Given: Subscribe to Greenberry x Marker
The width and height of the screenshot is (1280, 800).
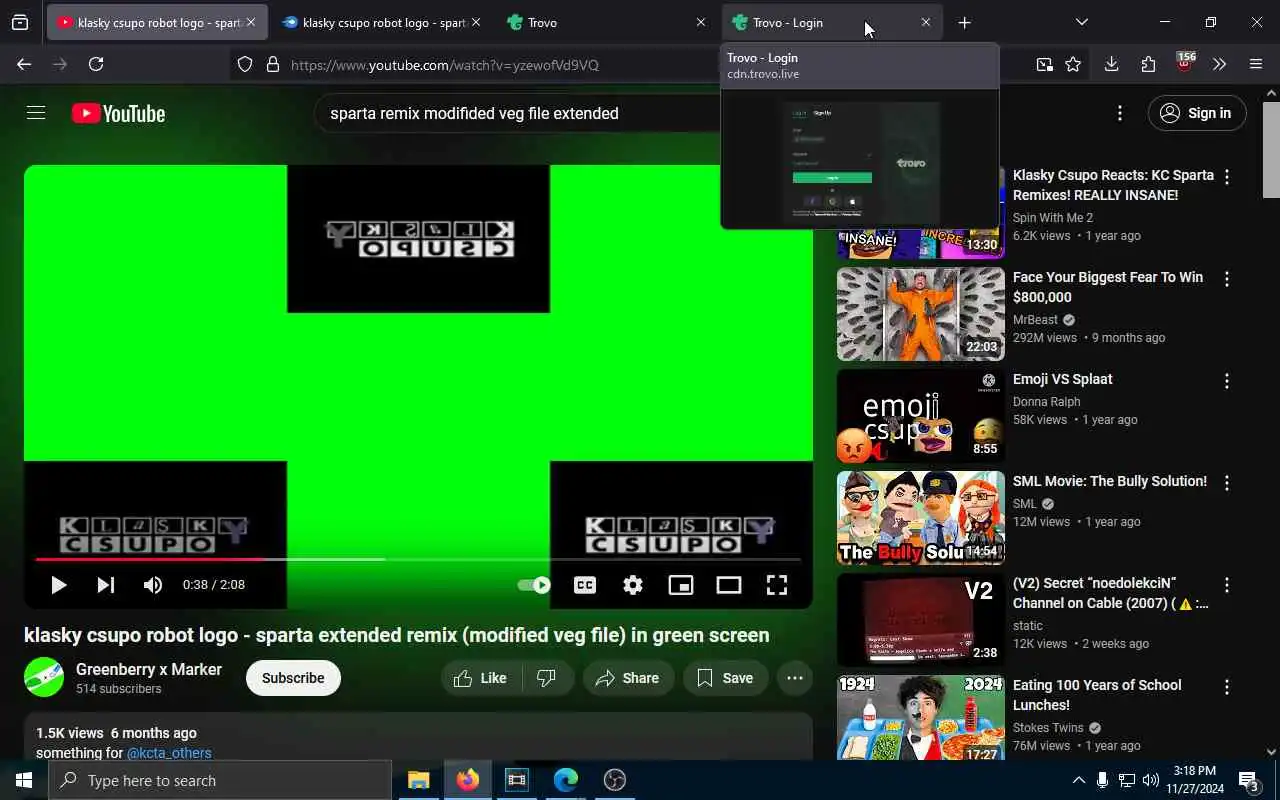Looking at the screenshot, I should (x=293, y=678).
